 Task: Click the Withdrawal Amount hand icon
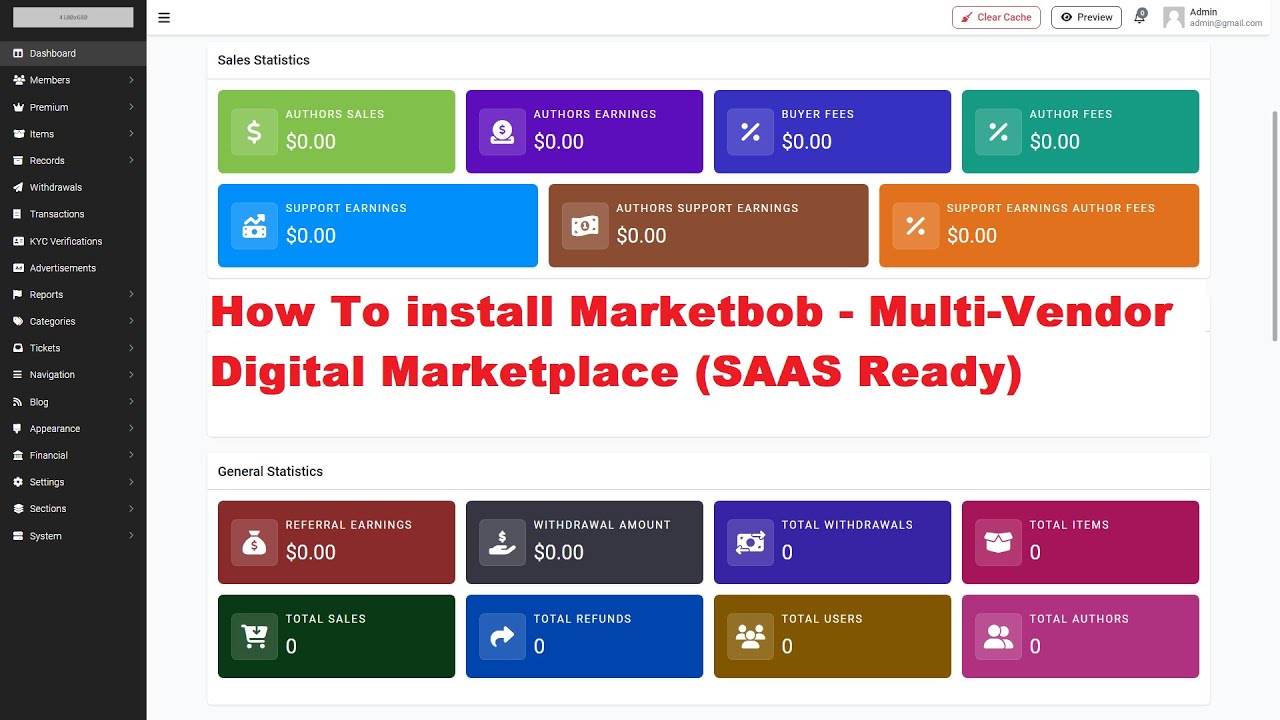coord(502,543)
